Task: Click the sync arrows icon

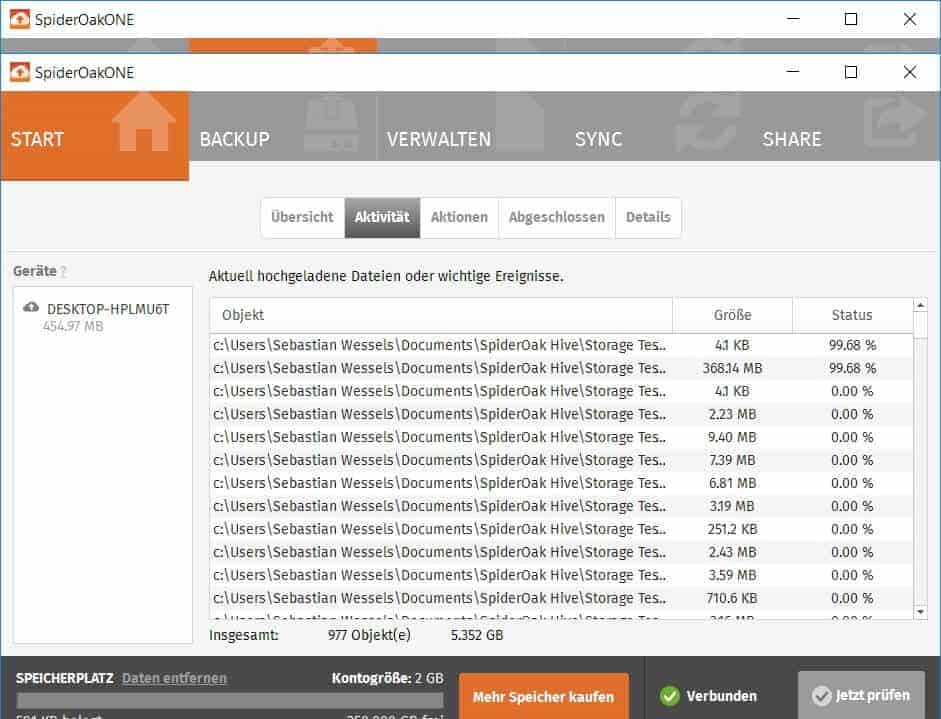Action: pyautogui.click(x=707, y=124)
